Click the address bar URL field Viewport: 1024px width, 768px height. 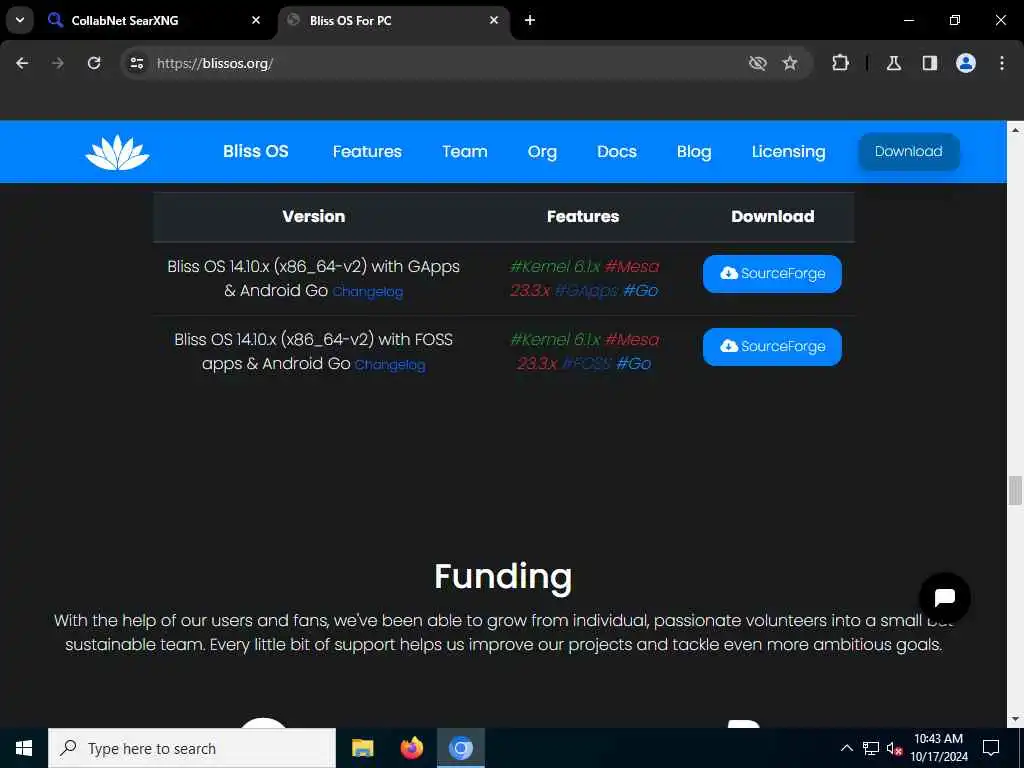pos(431,63)
